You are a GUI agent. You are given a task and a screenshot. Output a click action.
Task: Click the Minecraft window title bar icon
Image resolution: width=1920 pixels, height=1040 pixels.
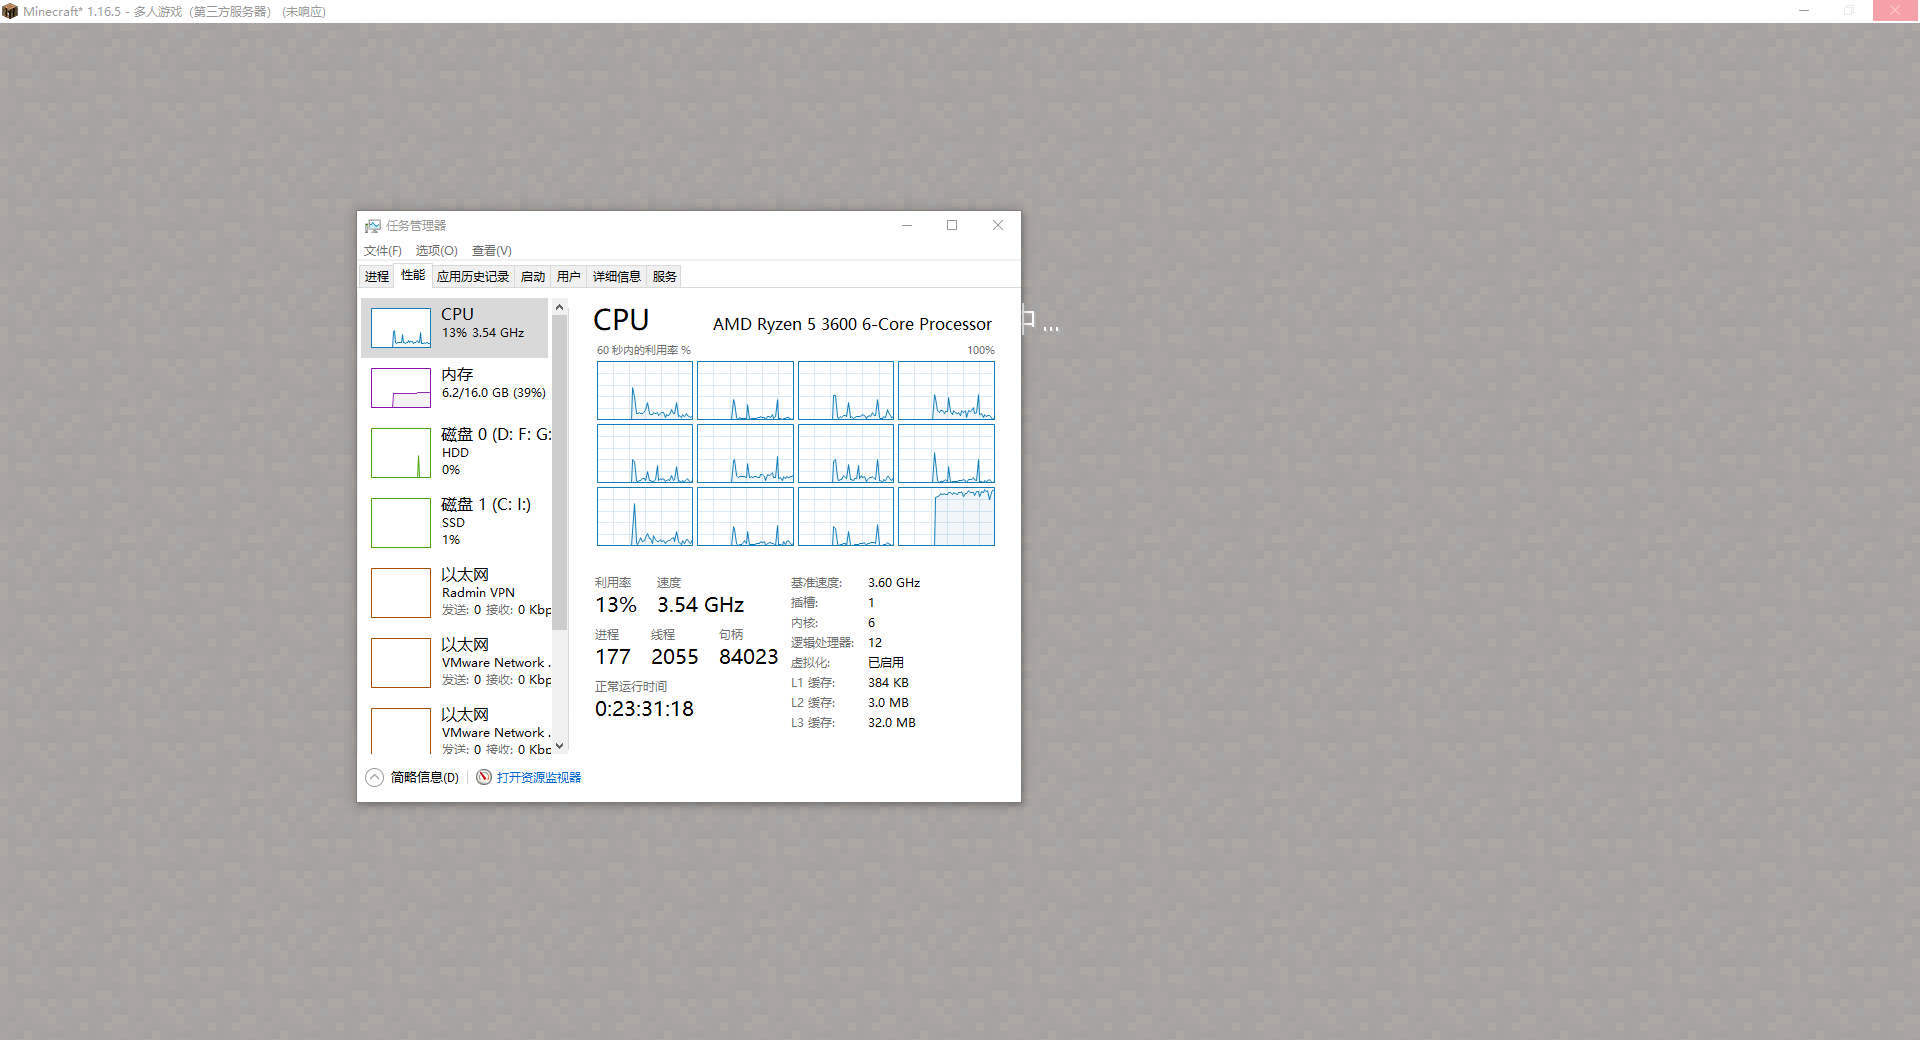pyautogui.click(x=10, y=11)
